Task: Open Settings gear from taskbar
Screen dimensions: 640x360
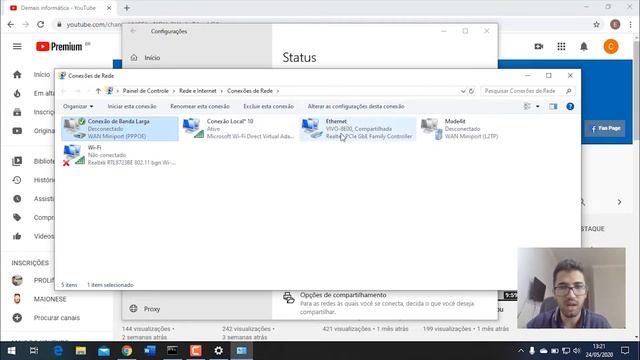Action: pyautogui.click(x=219, y=351)
